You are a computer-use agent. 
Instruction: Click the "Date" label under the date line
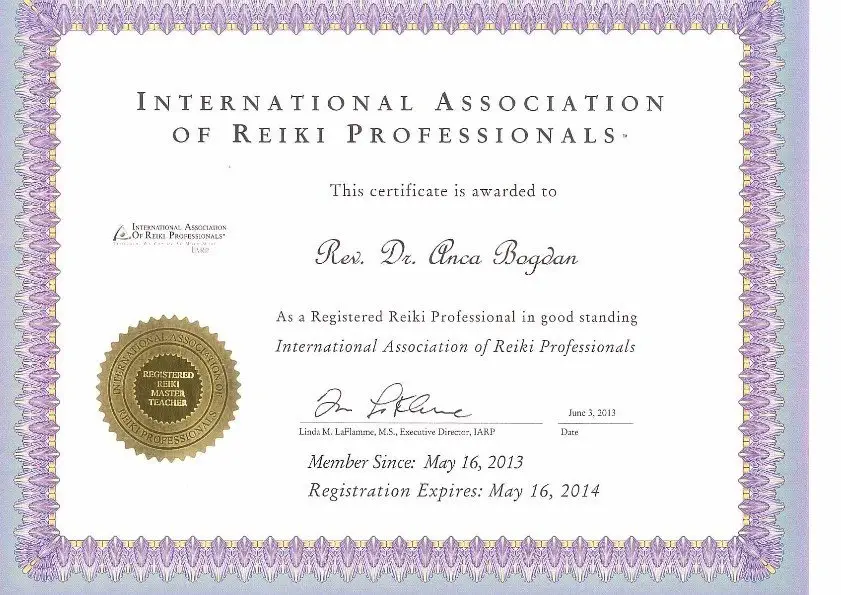[x=570, y=432]
